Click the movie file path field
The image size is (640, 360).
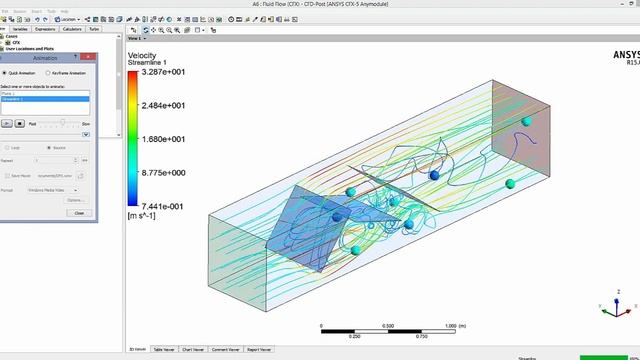point(55,176)
